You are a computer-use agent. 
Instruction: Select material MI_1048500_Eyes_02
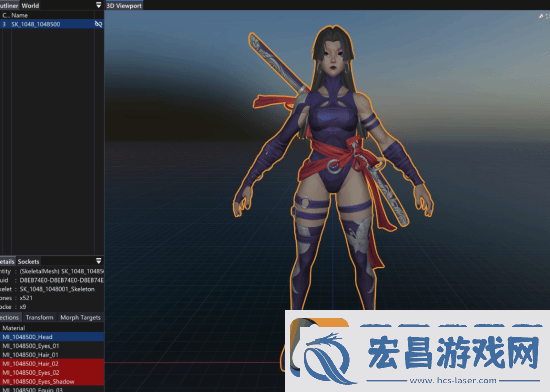coord(52,372)
